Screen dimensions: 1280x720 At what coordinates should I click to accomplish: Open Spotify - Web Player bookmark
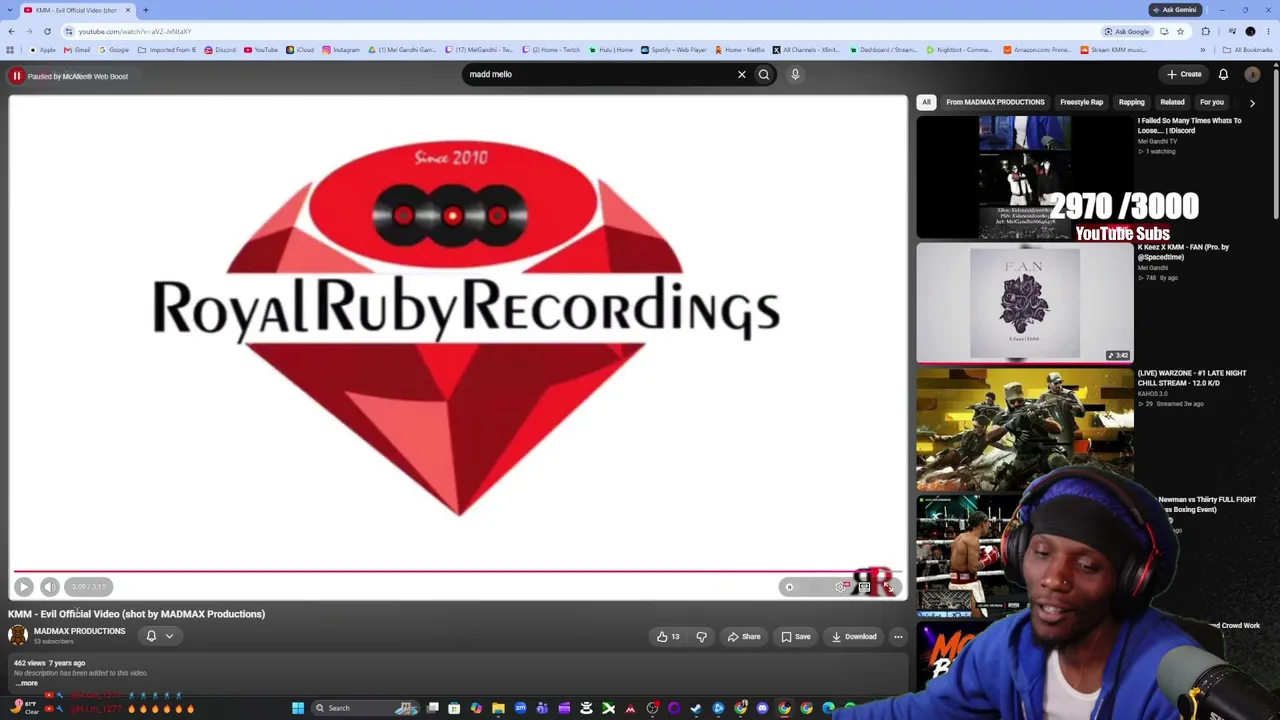click(x=673, y=50)
